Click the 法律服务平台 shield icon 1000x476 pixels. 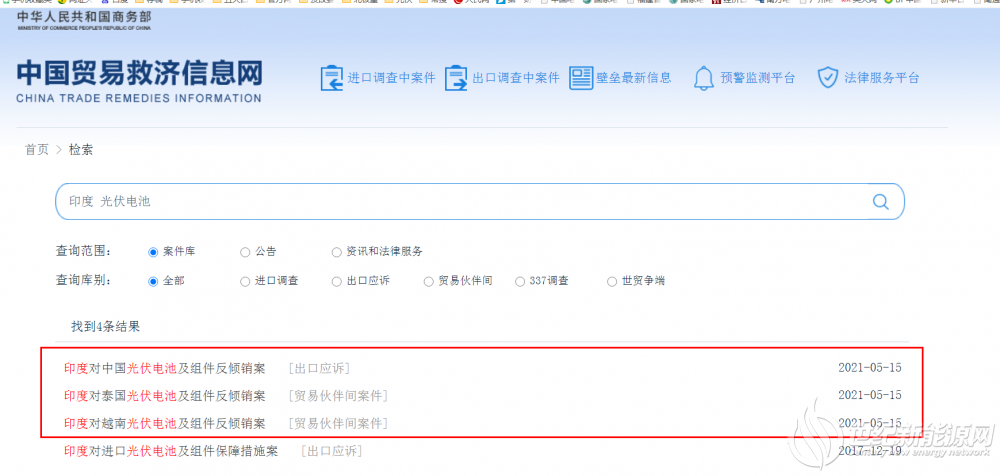[827, 78]
